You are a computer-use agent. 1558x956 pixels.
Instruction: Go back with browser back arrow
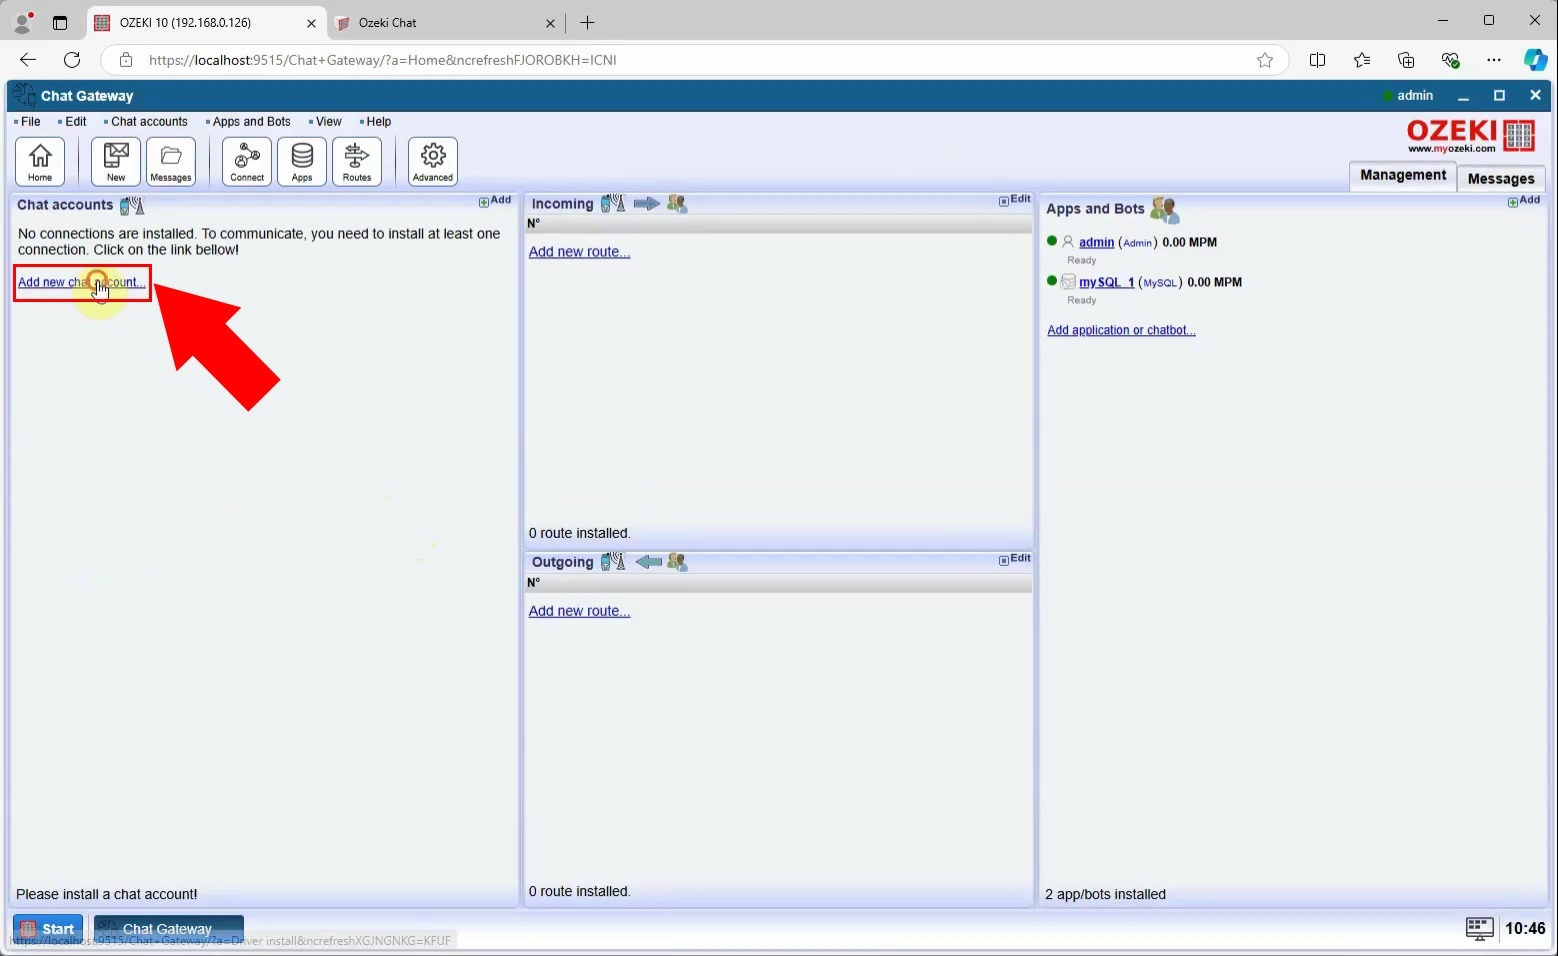click(28, 60)
